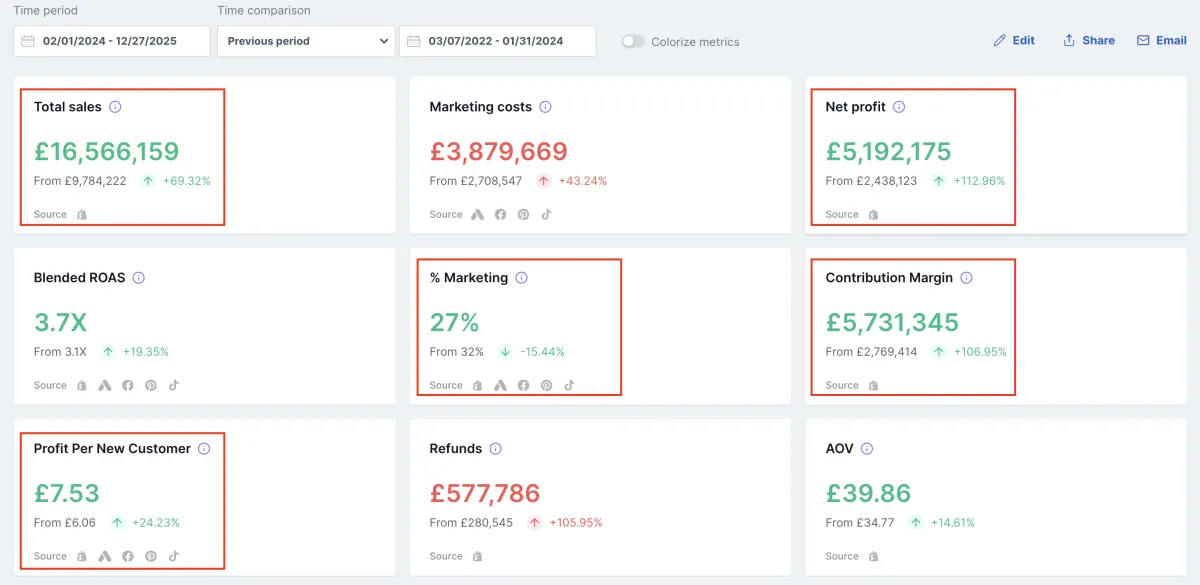
Task: Click the info icon next to Blended ROAS
Action: pyautogui.click(x=139, y=278)
